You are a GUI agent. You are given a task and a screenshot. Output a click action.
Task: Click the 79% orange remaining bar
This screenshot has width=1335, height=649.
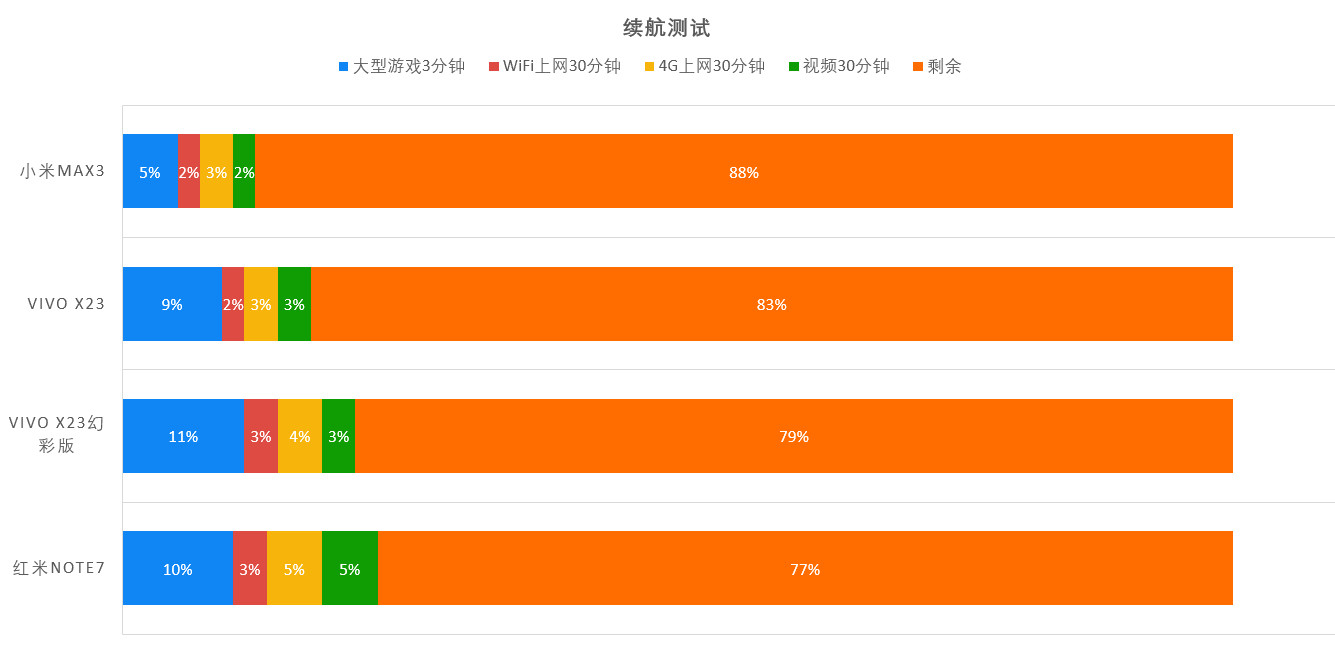pyautogui.click(x=793, y=436)
